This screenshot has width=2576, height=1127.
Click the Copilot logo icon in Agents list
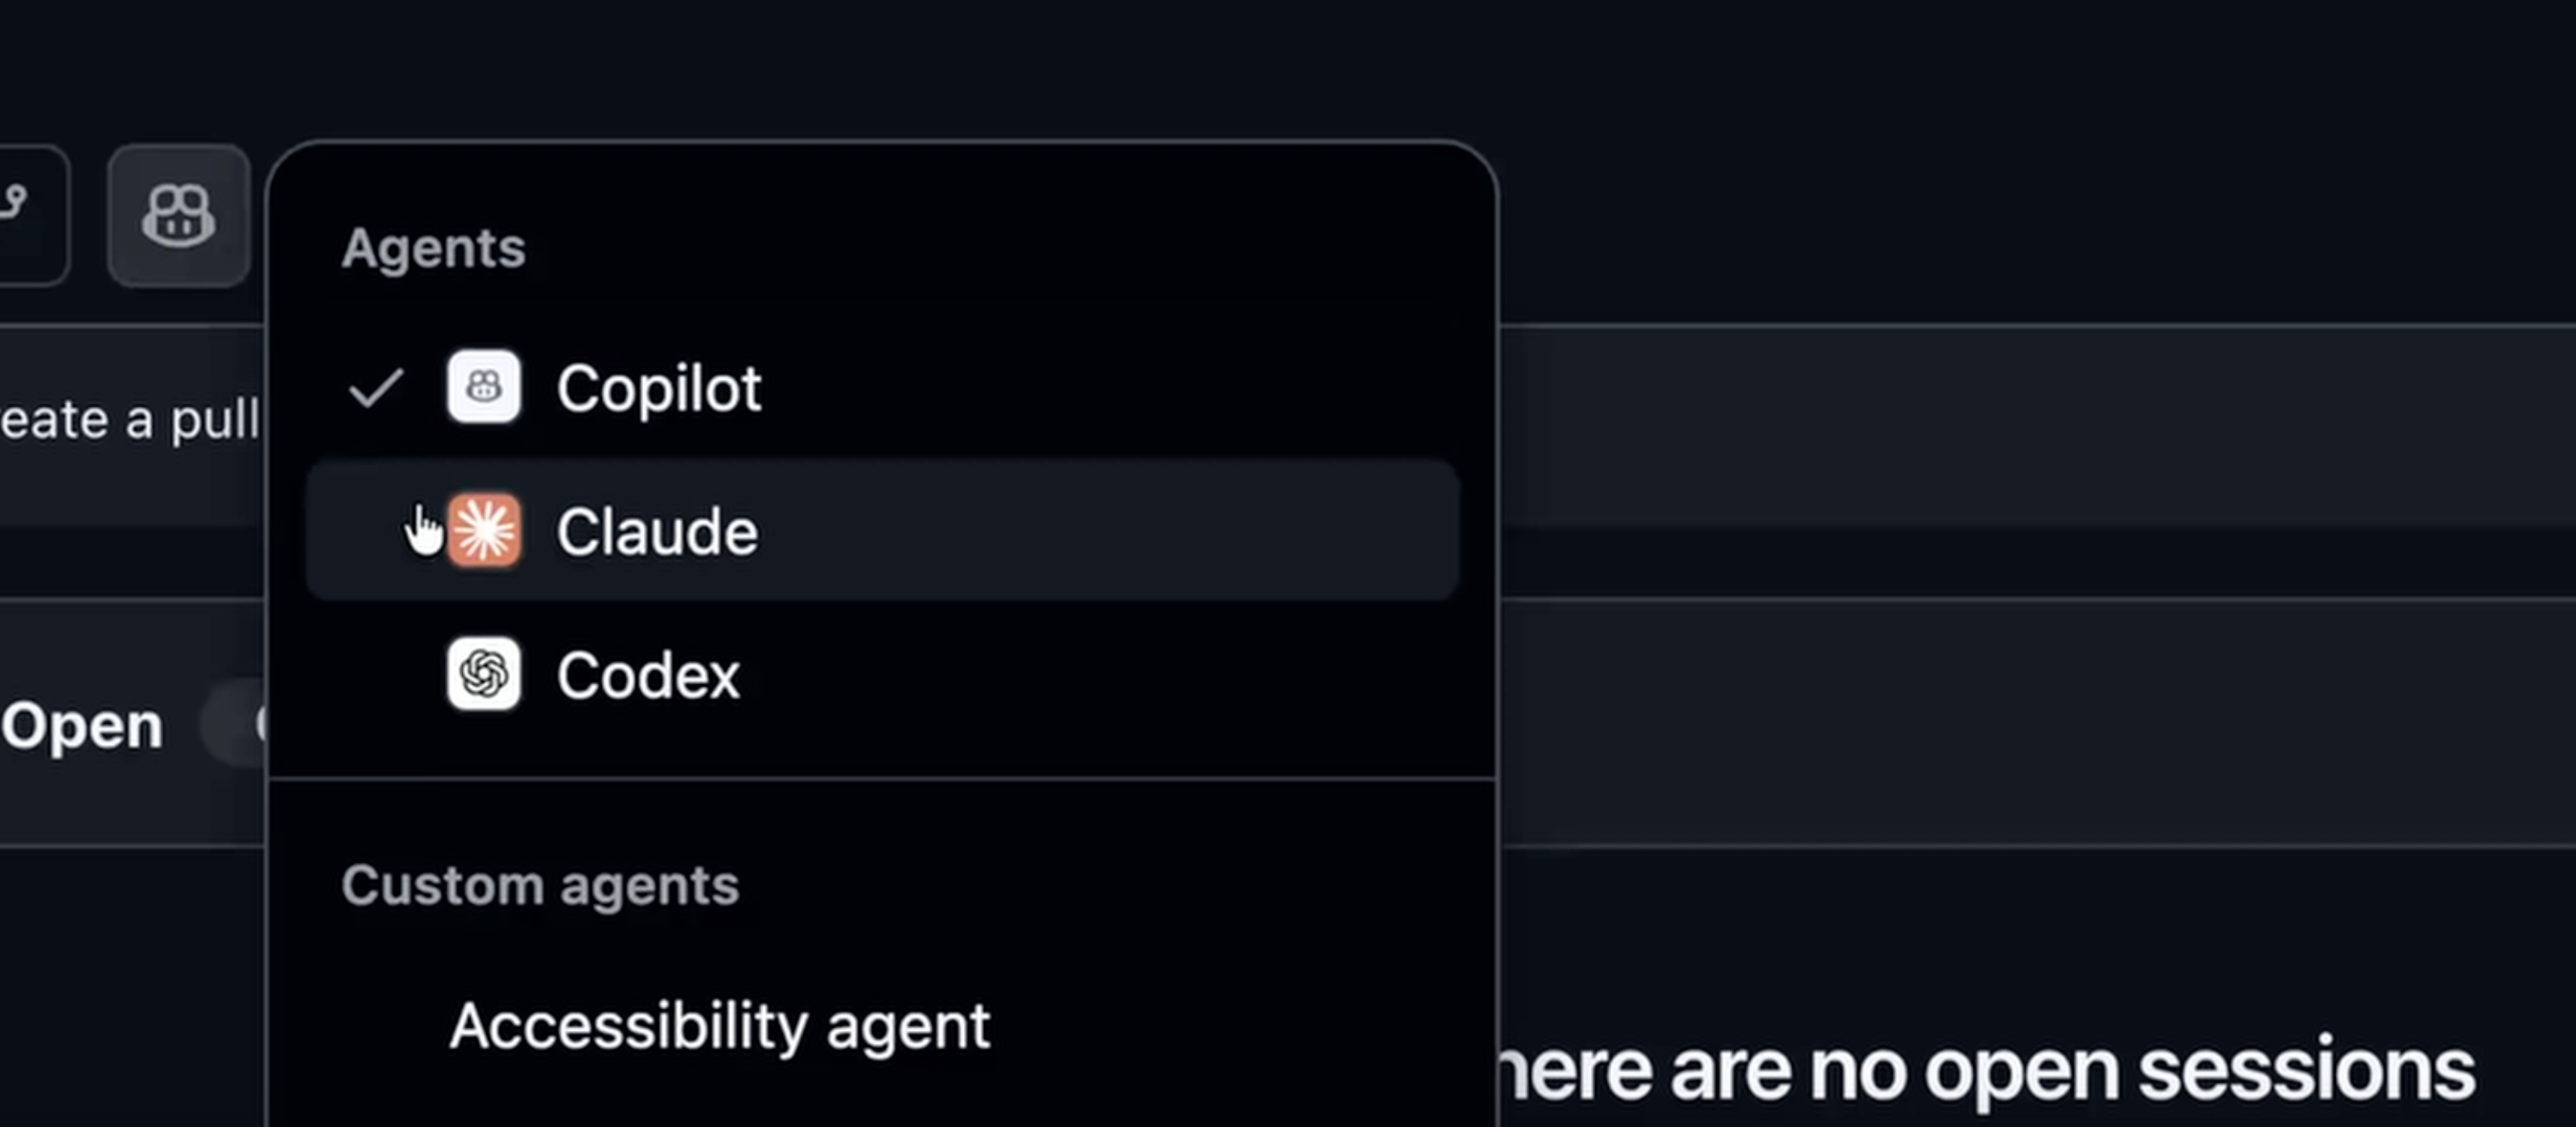[x=484, y=387]
